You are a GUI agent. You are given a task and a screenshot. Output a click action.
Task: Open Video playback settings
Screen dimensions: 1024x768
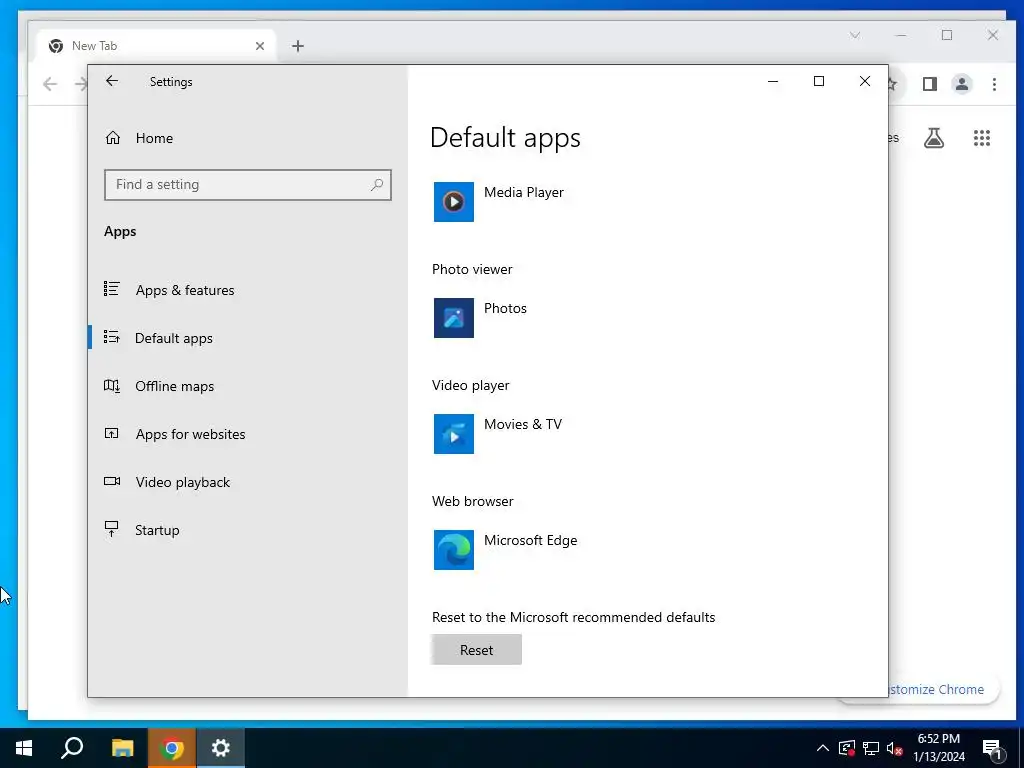coord(183,482)
